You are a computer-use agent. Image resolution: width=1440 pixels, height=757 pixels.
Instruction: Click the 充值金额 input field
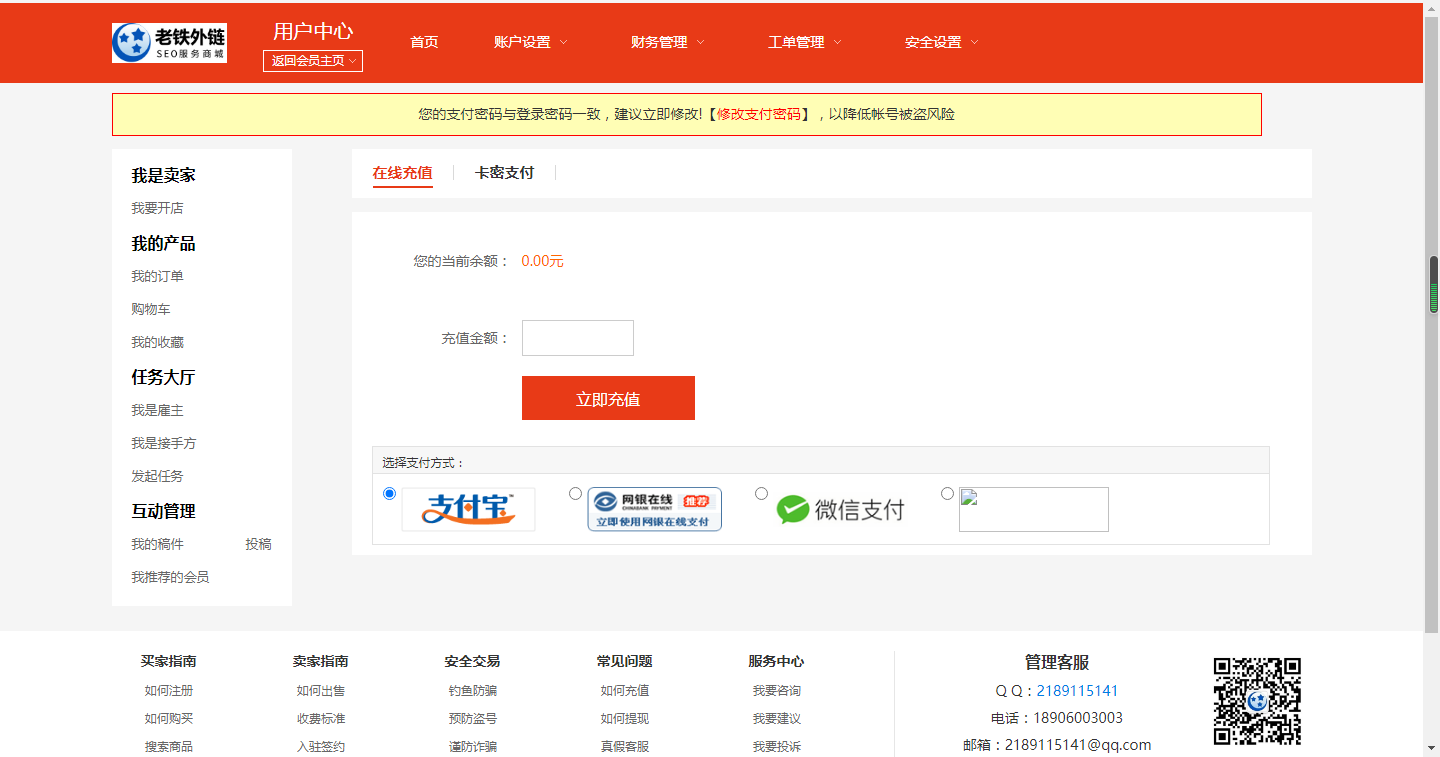point(577,337)
